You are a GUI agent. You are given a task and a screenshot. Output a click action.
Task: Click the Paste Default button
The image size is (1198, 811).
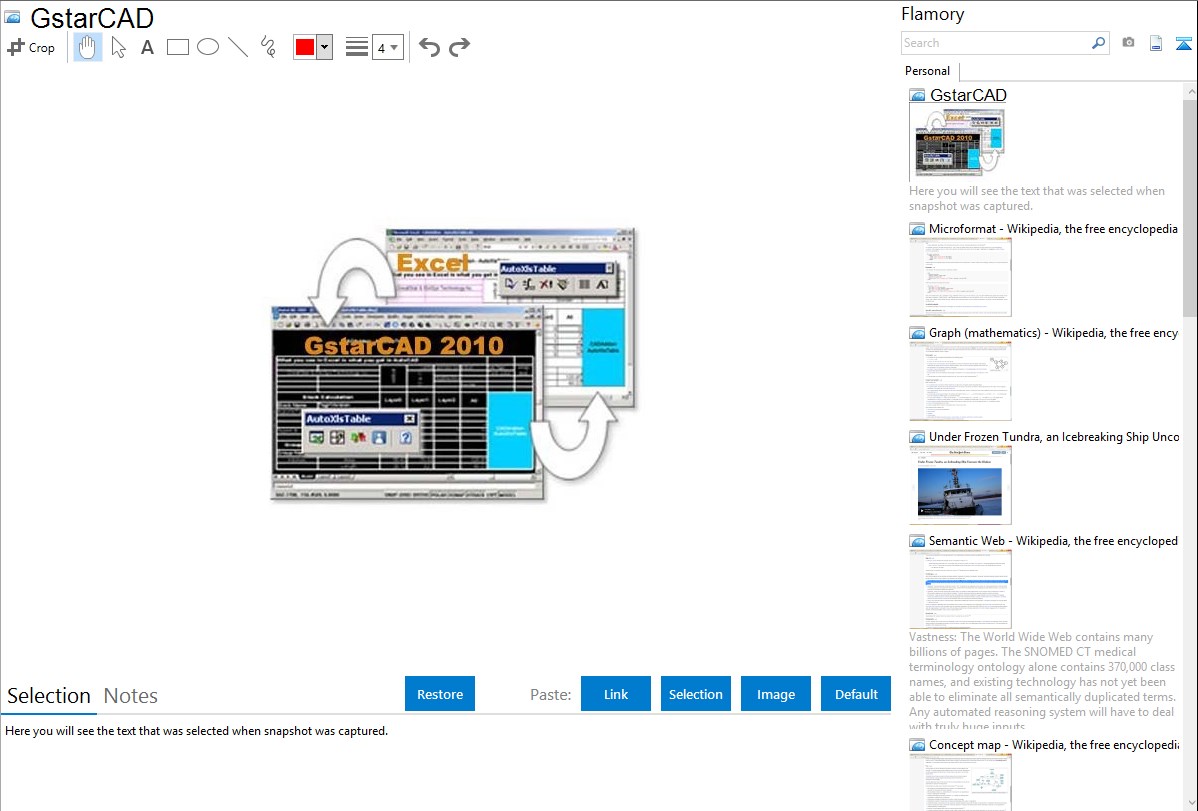[856, 694]
